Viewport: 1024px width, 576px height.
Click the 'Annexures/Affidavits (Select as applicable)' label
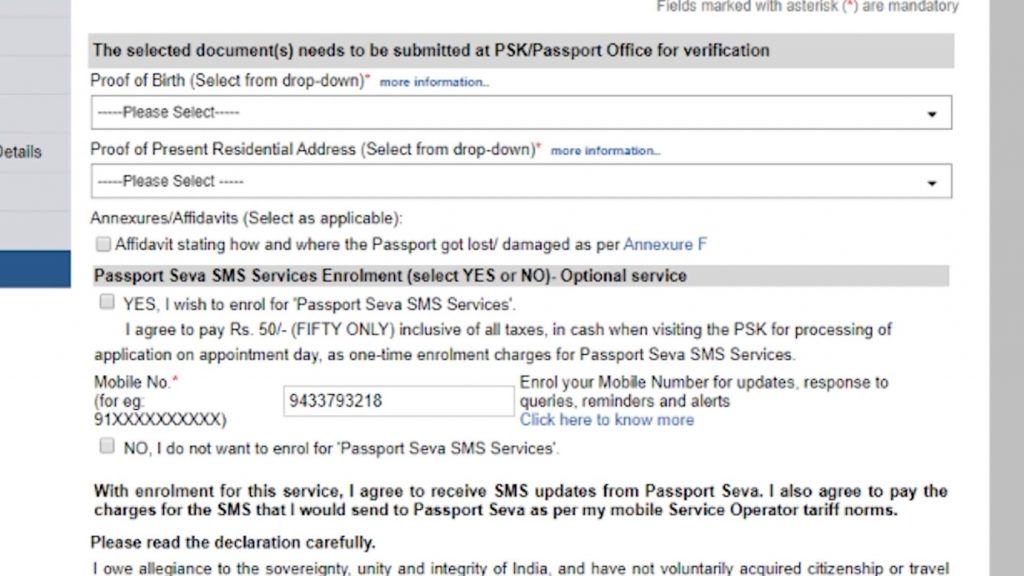(246, 218)
